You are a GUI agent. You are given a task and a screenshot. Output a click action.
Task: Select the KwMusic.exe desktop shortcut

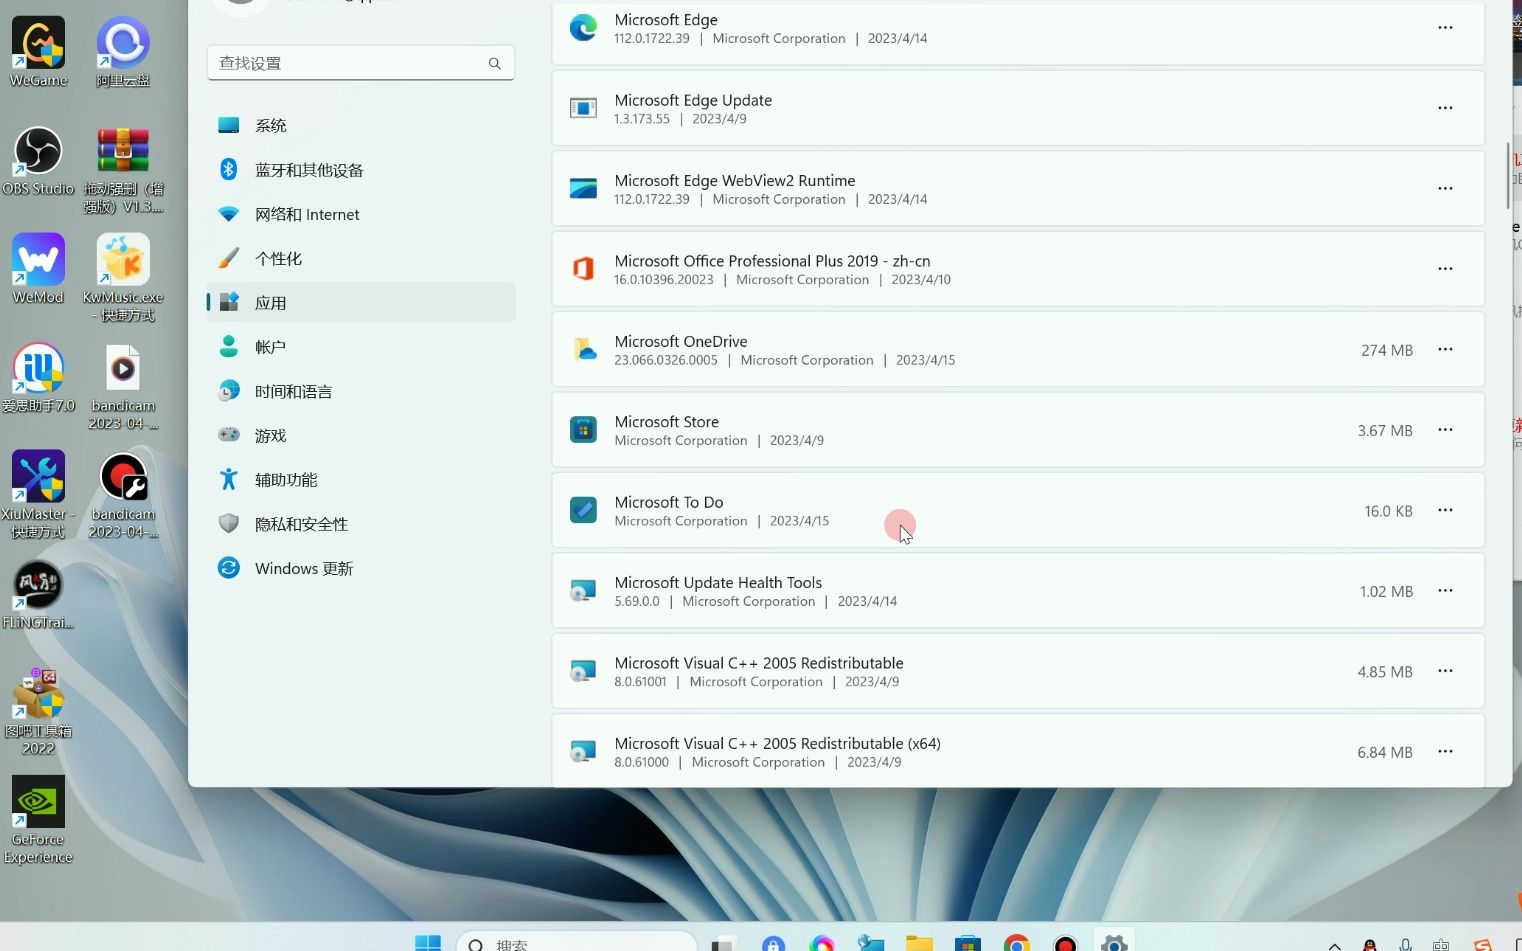[x=123, y=278]
